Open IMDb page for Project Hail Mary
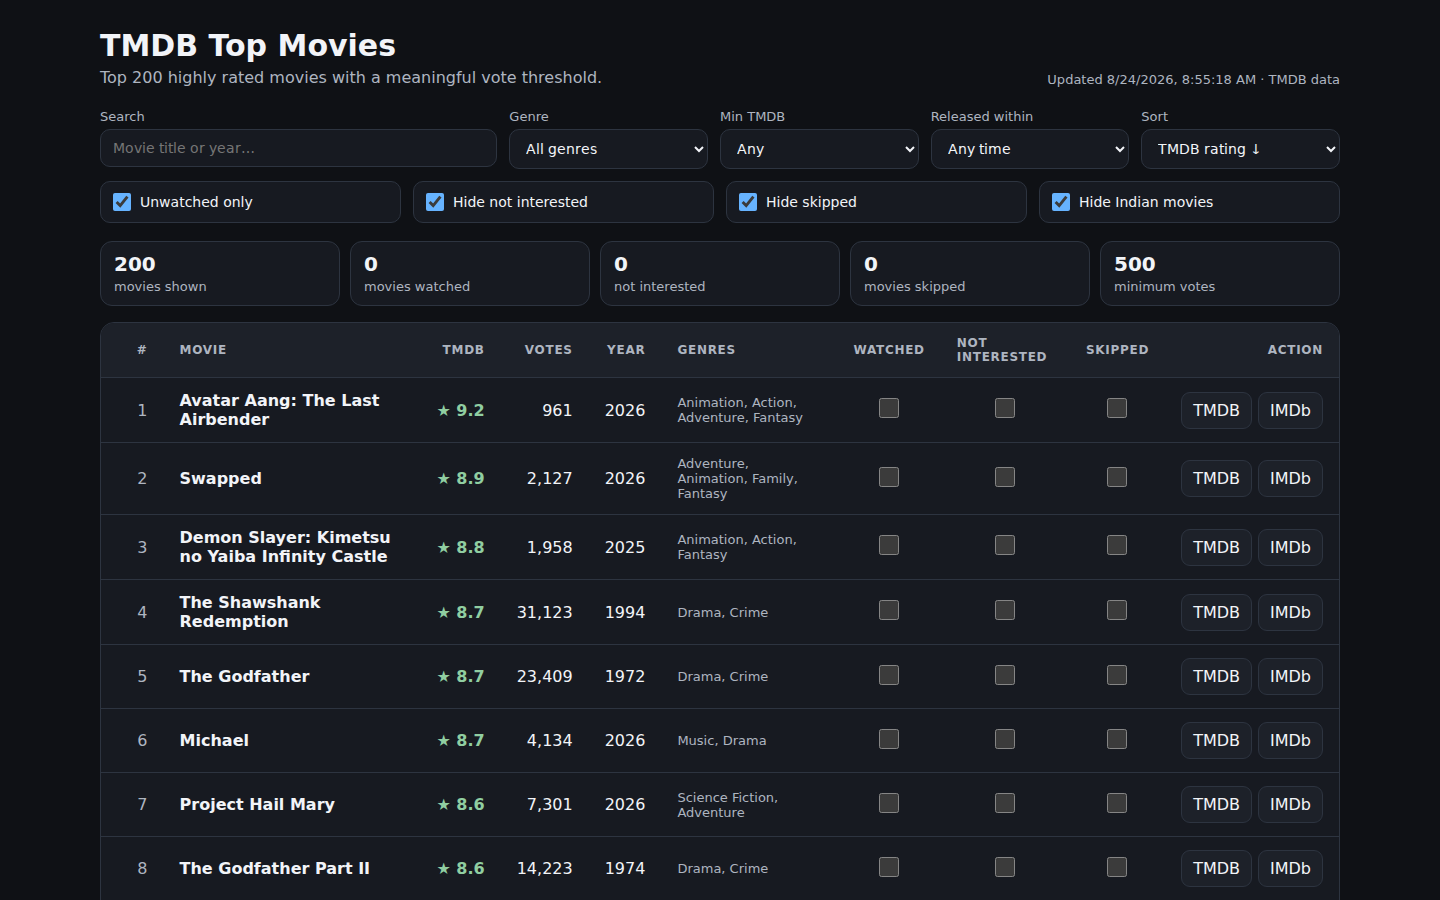The image size is (1440, 900). click(1290, 804)
